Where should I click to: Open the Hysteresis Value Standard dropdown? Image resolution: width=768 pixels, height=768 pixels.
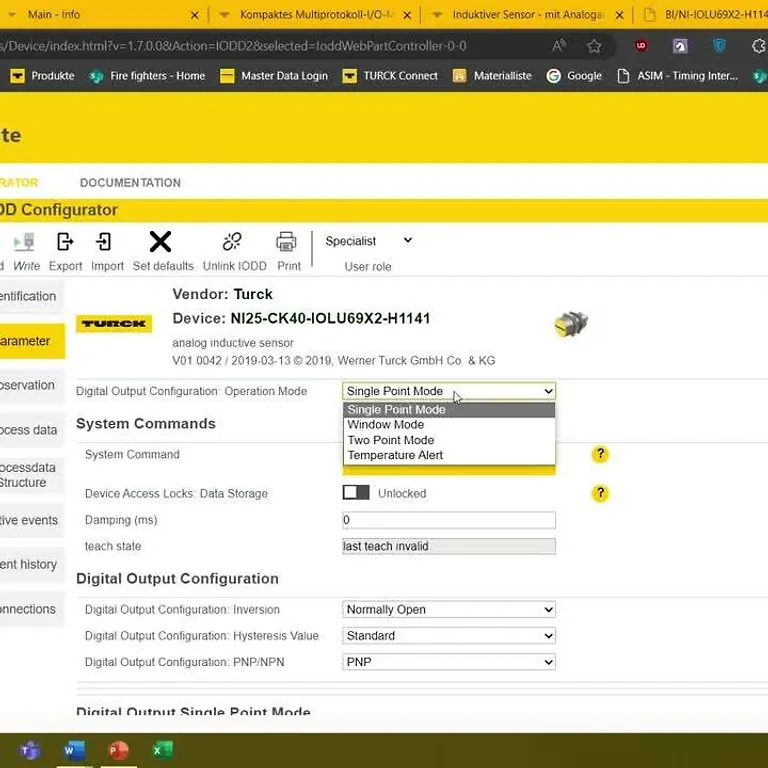[449, 636]
